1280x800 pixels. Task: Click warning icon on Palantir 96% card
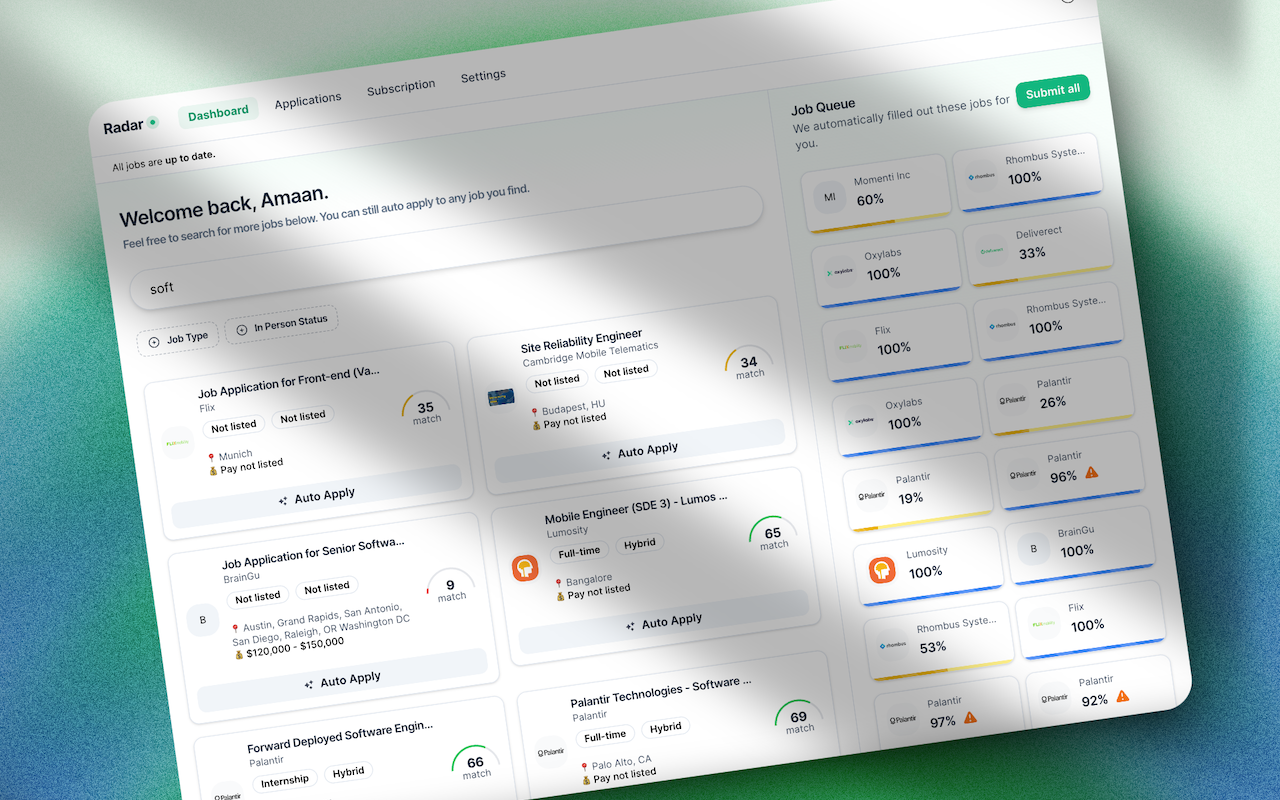point(1092,472)
